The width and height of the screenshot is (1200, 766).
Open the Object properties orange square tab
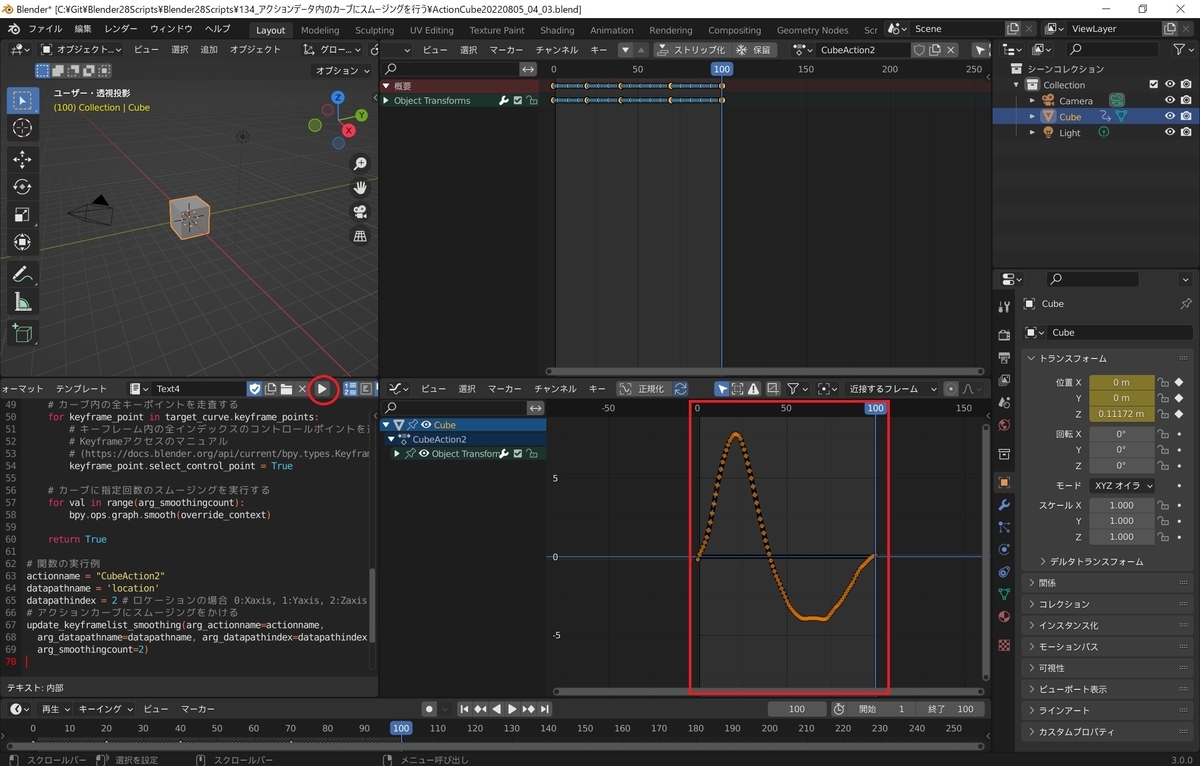pyautogui.click(x=1004, y=482)
